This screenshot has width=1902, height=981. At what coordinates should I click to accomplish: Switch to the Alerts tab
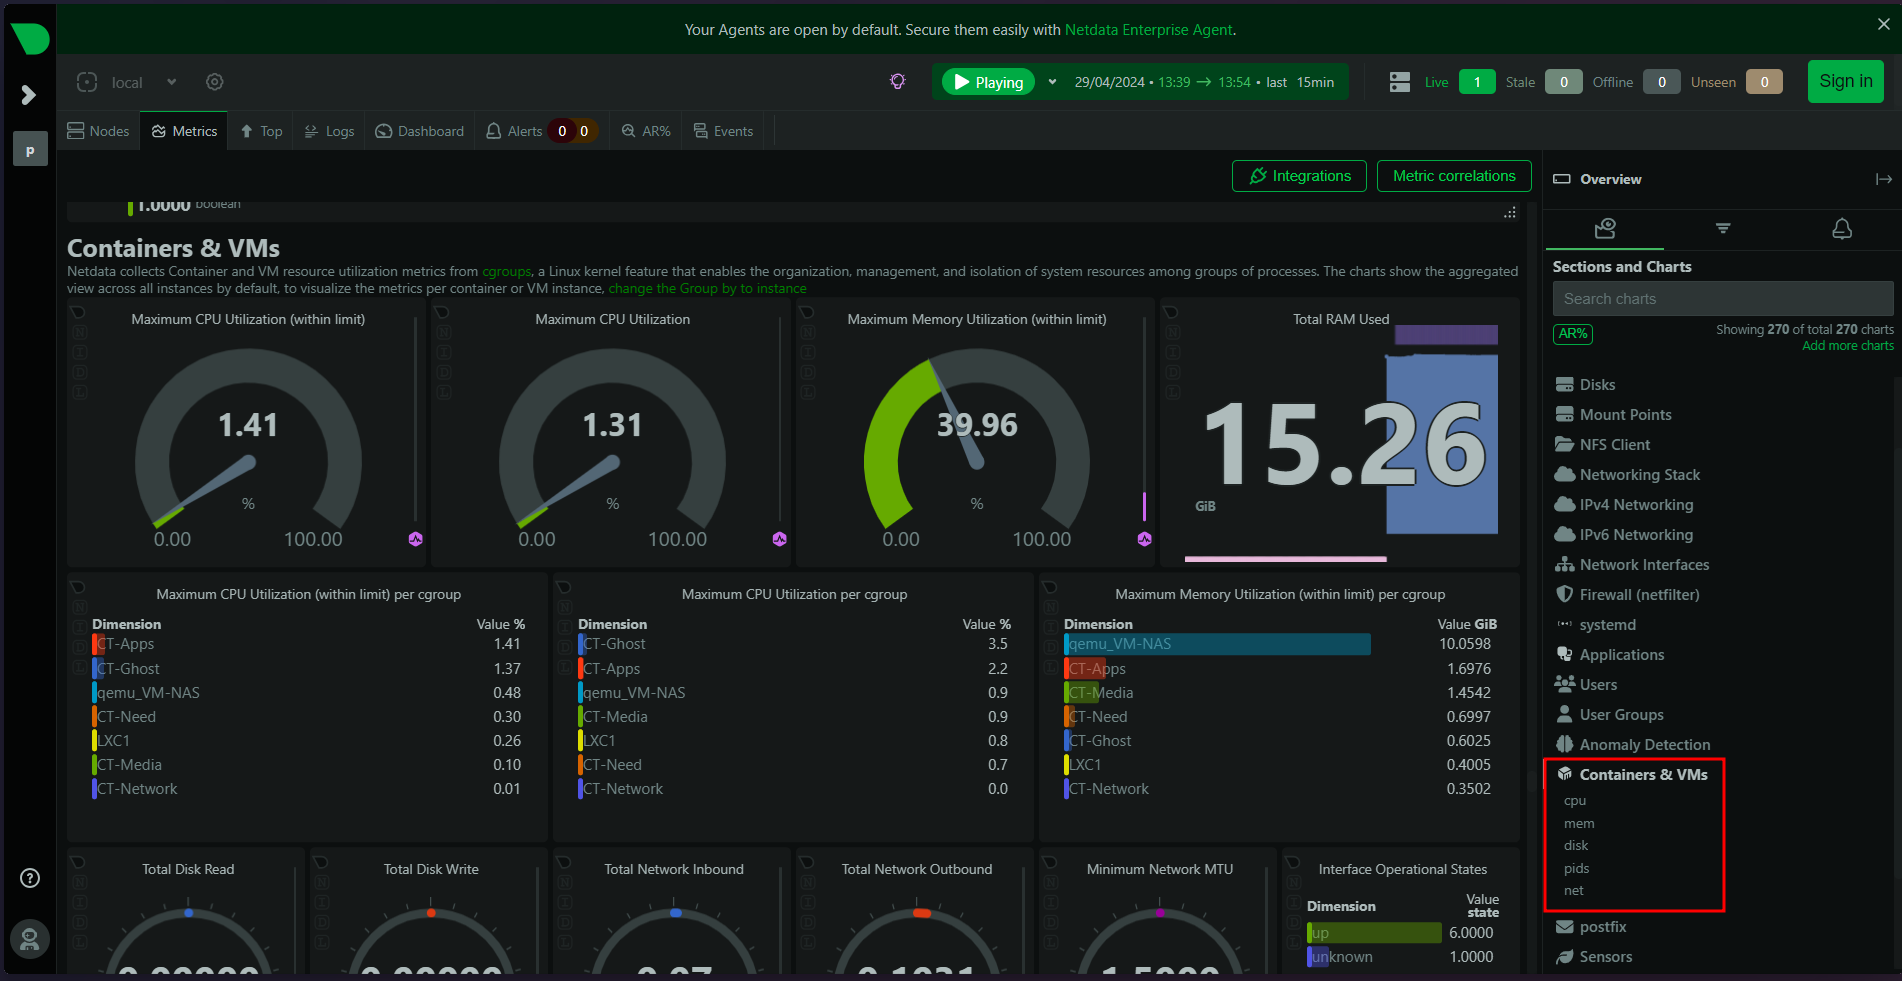[539, 131]
